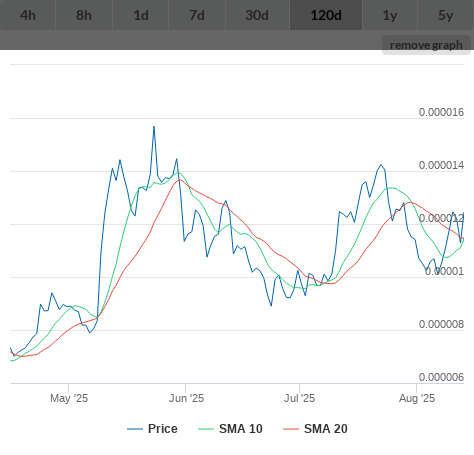Click the blue Price legend line marker

pos(135,429)
